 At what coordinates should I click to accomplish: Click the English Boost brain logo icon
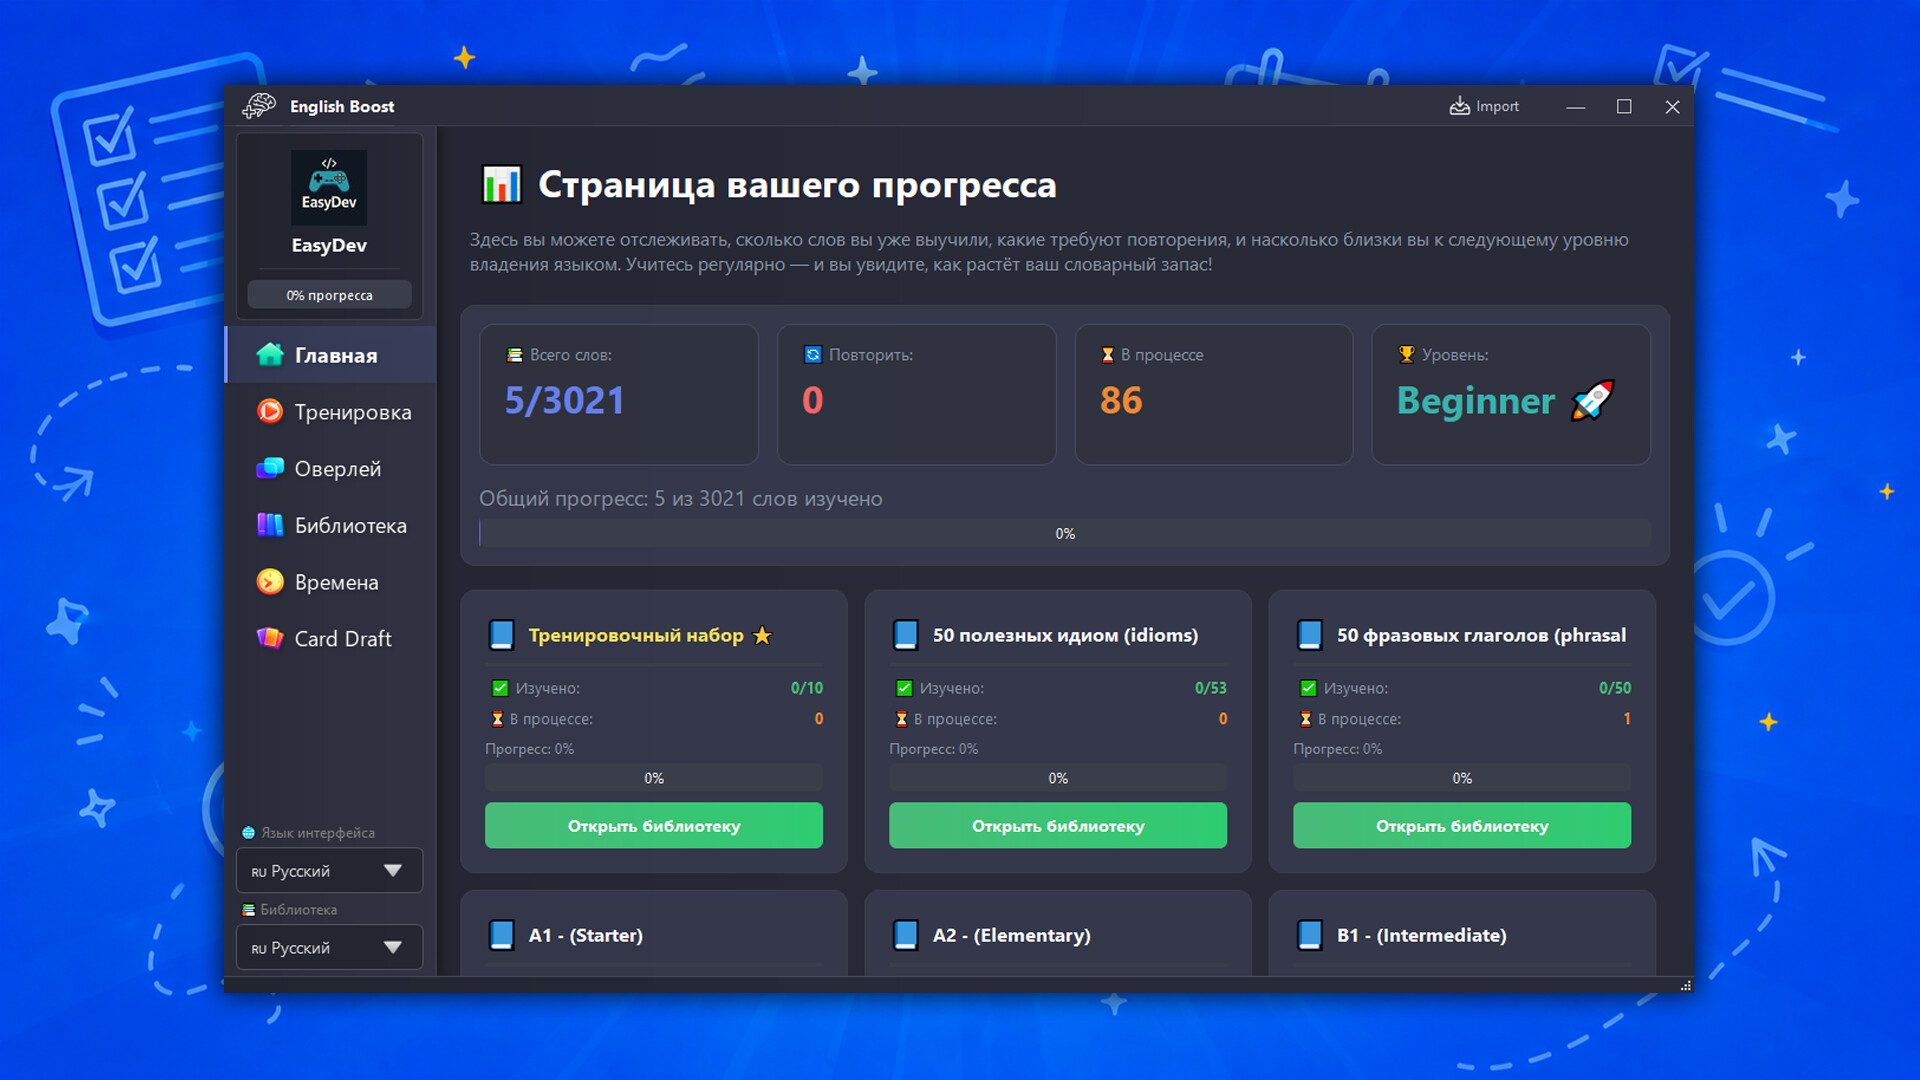tap(259, 106)
